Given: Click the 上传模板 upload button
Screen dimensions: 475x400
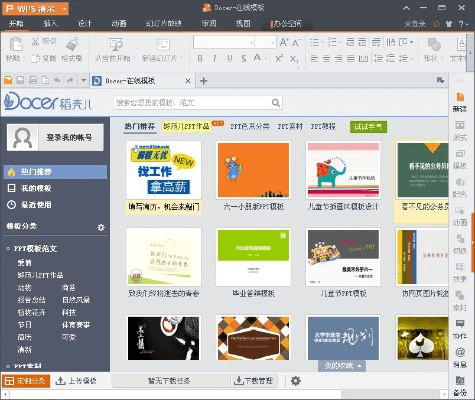Looking at the screenshot, I should (x=76, y=381).
